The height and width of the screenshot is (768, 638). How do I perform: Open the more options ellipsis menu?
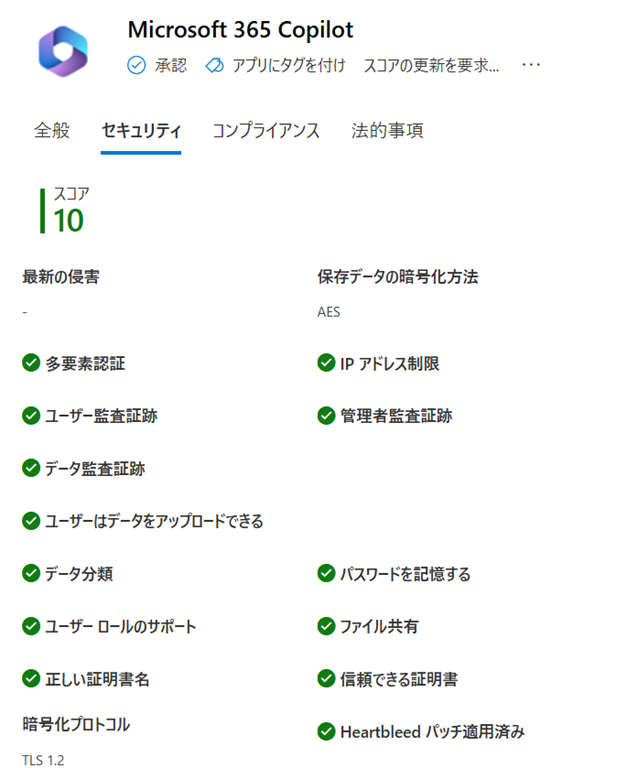[531, 65]
